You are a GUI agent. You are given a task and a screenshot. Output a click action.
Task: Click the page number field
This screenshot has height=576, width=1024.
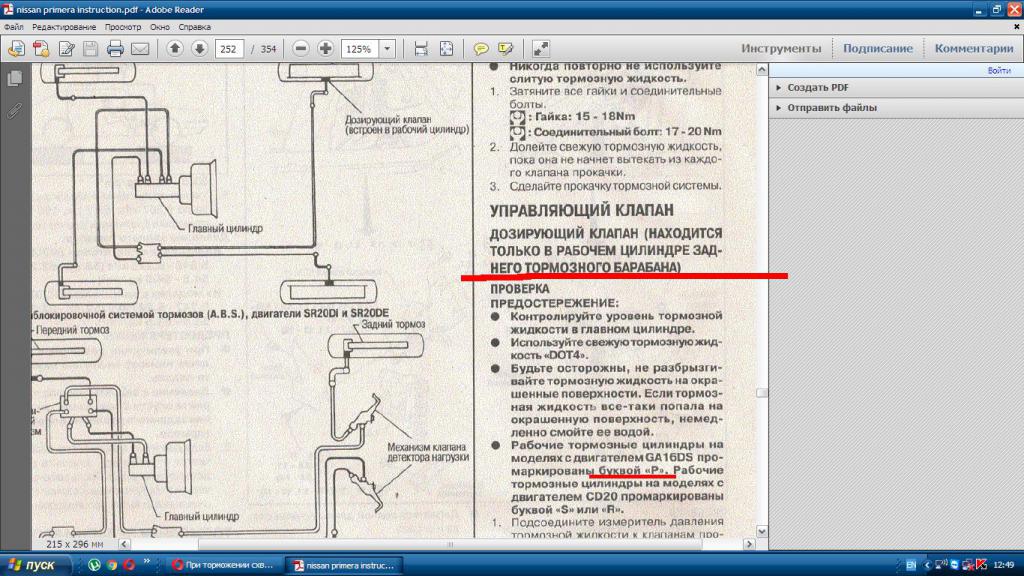(x=229, y=49)
